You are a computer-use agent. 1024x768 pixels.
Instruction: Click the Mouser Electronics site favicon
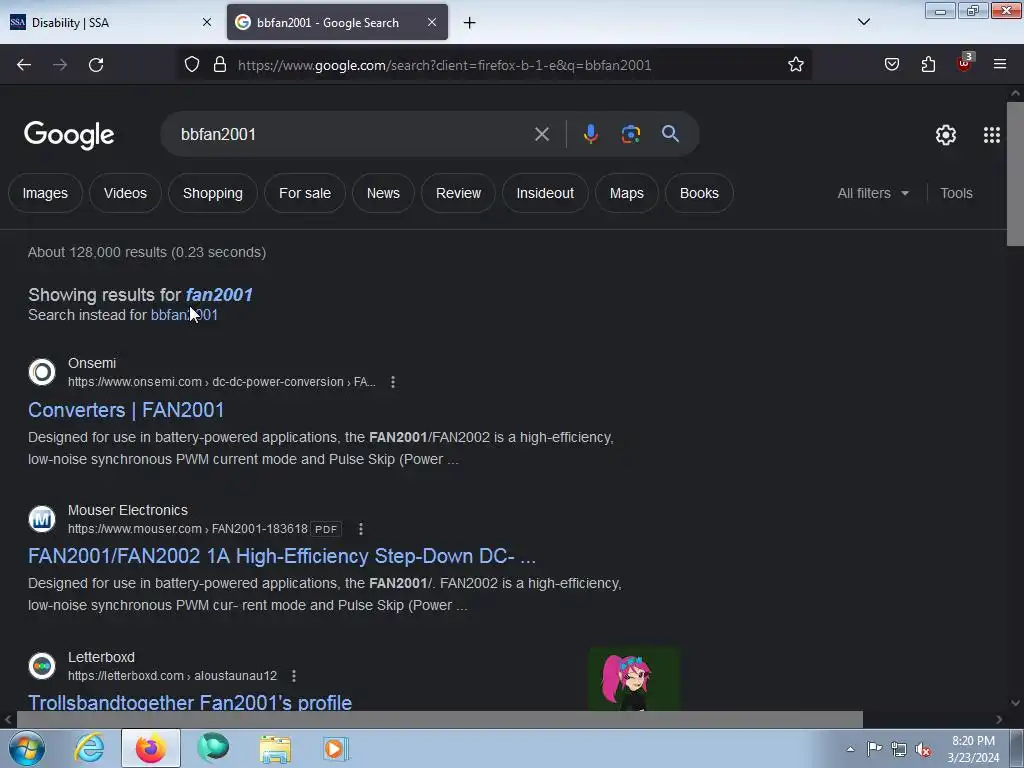tap(42, 519)
